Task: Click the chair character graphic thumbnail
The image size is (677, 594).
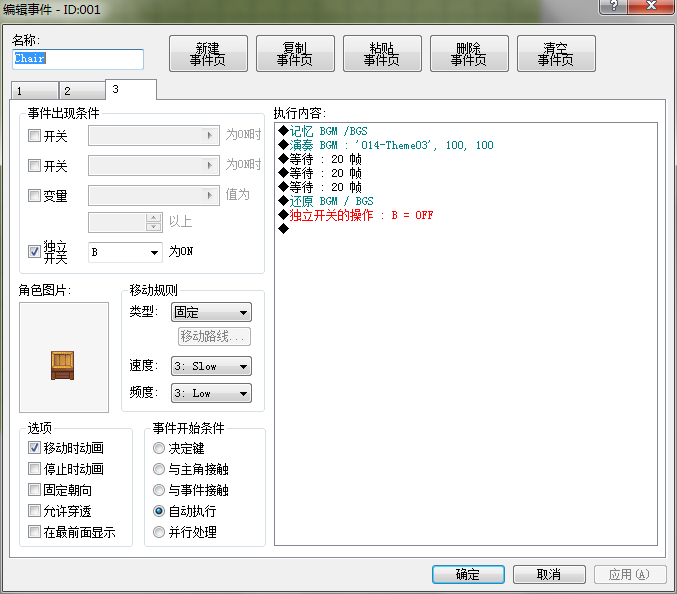Action: point(64,357)
